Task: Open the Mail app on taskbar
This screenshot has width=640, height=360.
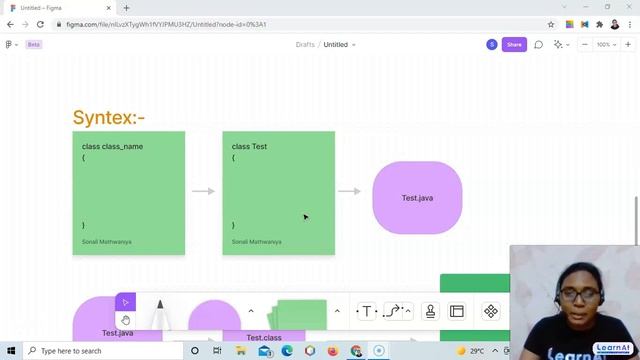Action: [x=264, y=351]
